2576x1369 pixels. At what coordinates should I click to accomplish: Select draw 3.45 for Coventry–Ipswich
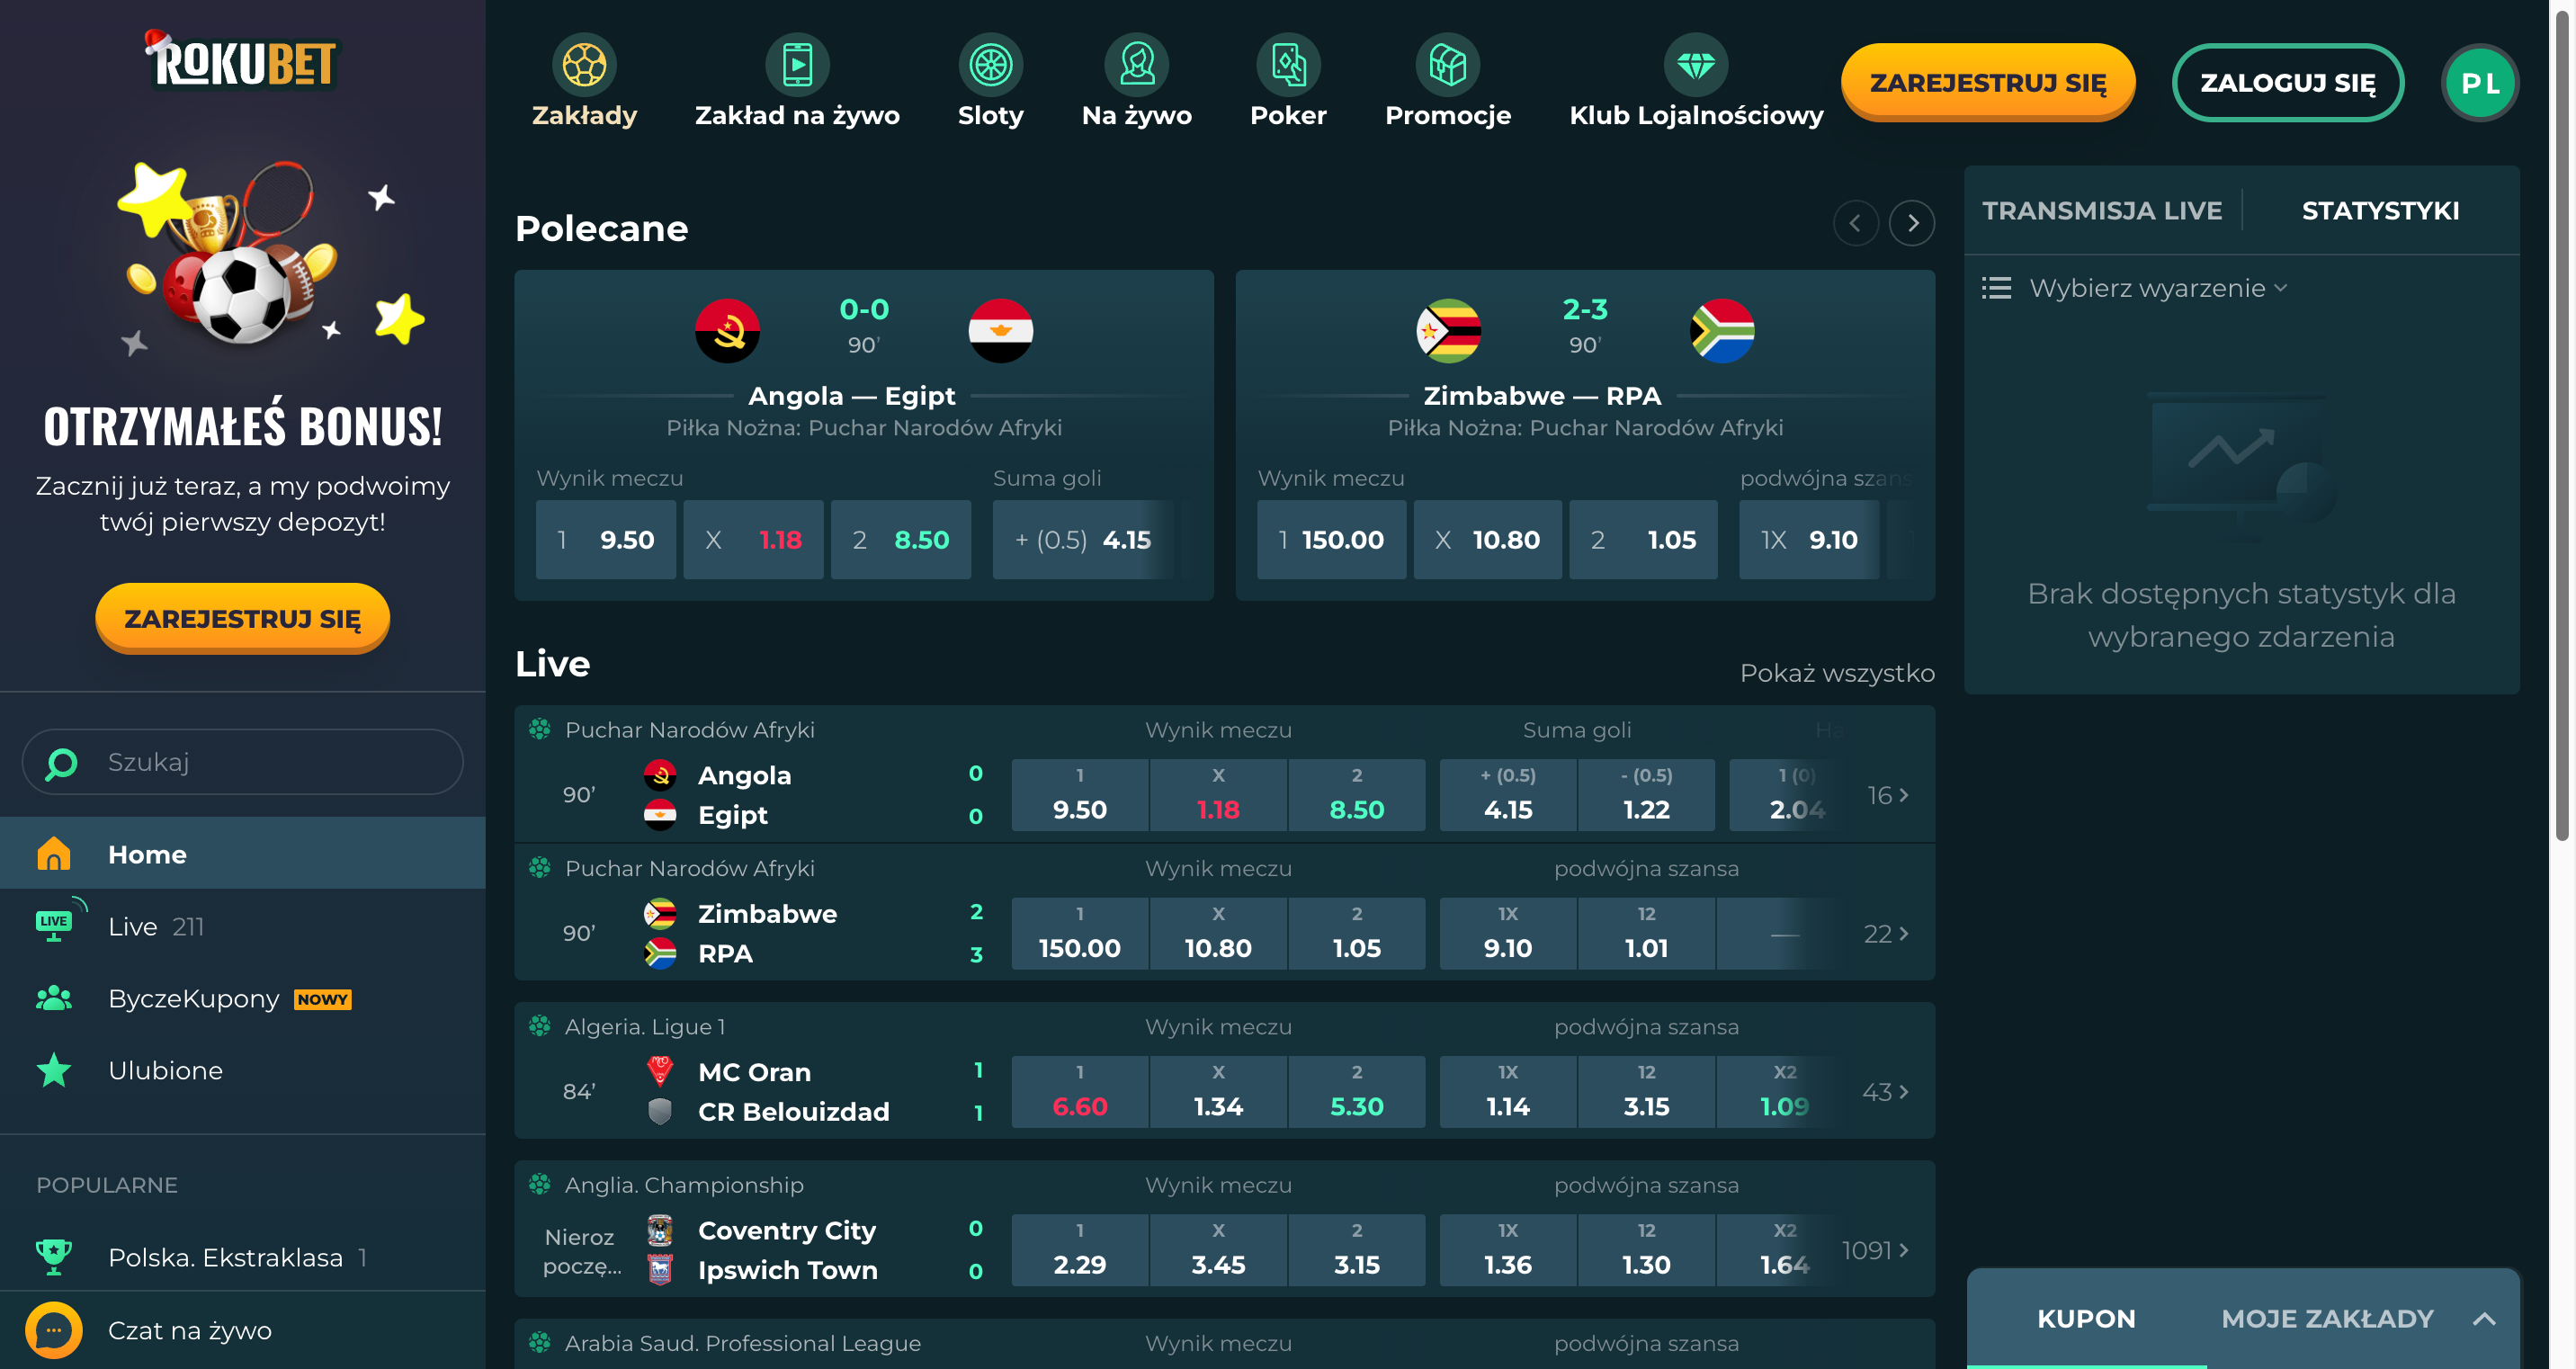point(1218,1250)
